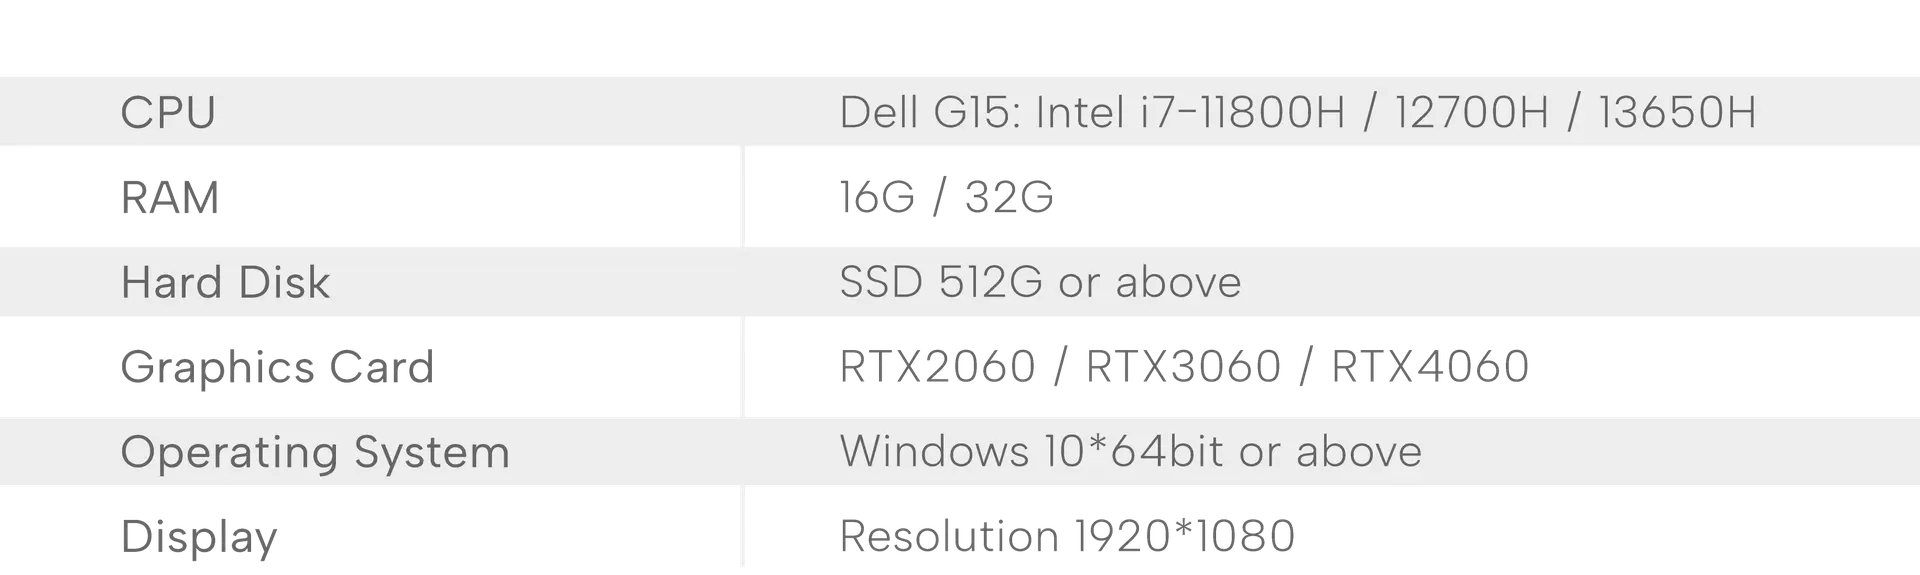1920x575 pixels.
Task: Select the Display row label
Action: (x=199, y=536)
